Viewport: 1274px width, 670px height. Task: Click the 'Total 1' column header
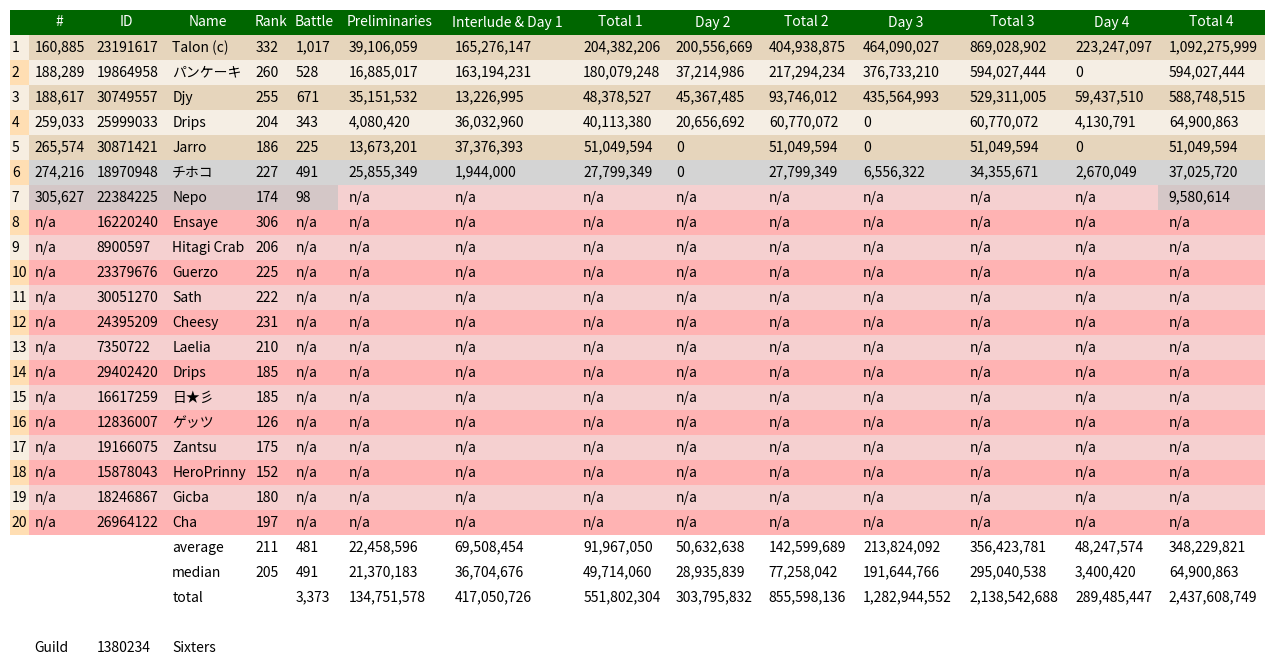(620, 21)
